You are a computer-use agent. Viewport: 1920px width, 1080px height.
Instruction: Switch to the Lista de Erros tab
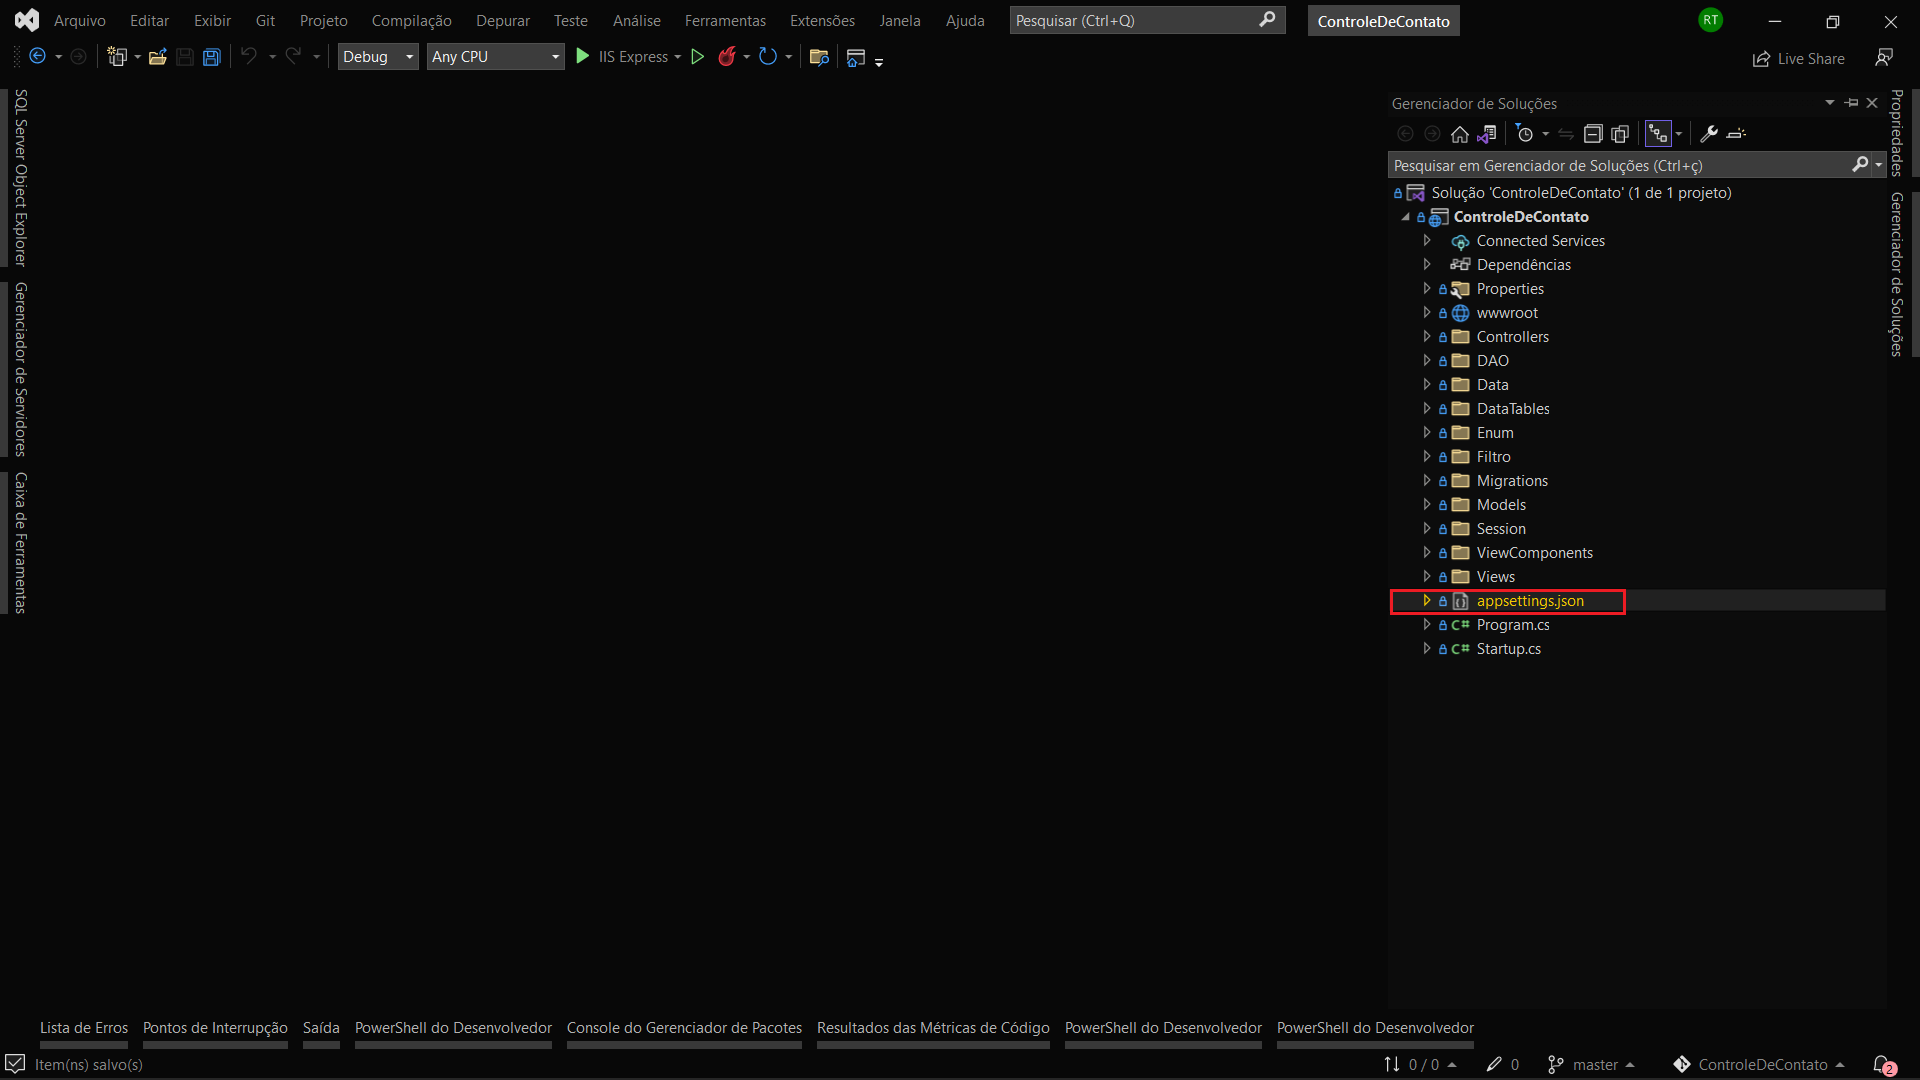[84, 1028]
